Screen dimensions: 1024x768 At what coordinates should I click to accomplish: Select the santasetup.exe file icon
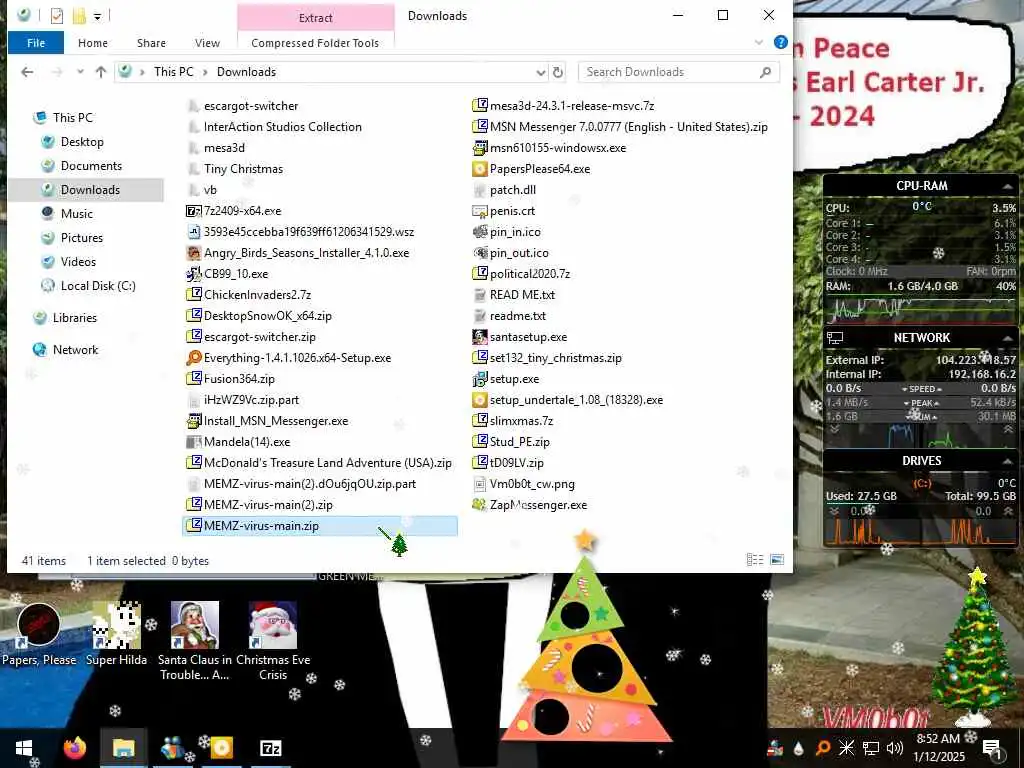(480, 337)
